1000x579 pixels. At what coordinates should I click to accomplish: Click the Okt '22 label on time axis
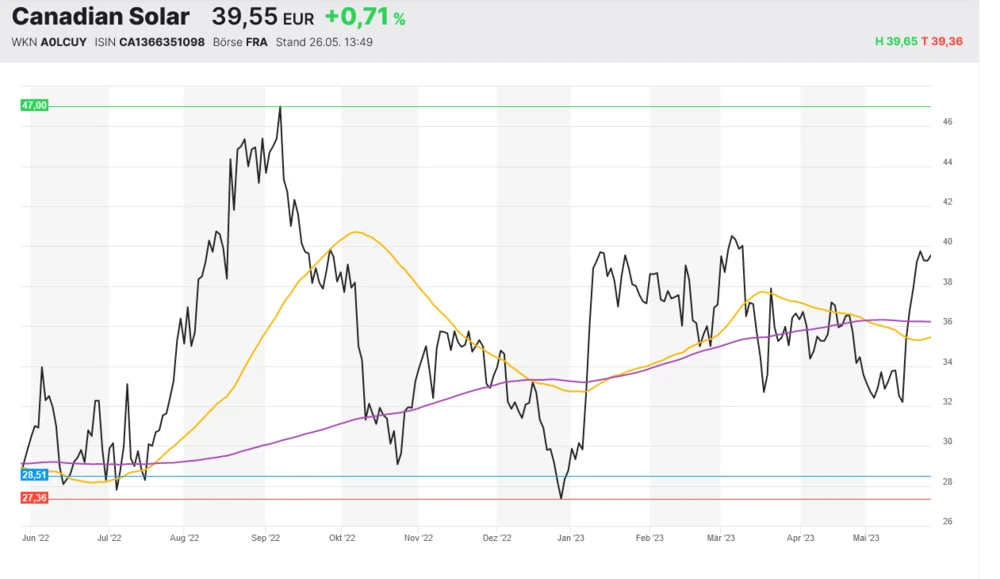[x=341, y=538]
